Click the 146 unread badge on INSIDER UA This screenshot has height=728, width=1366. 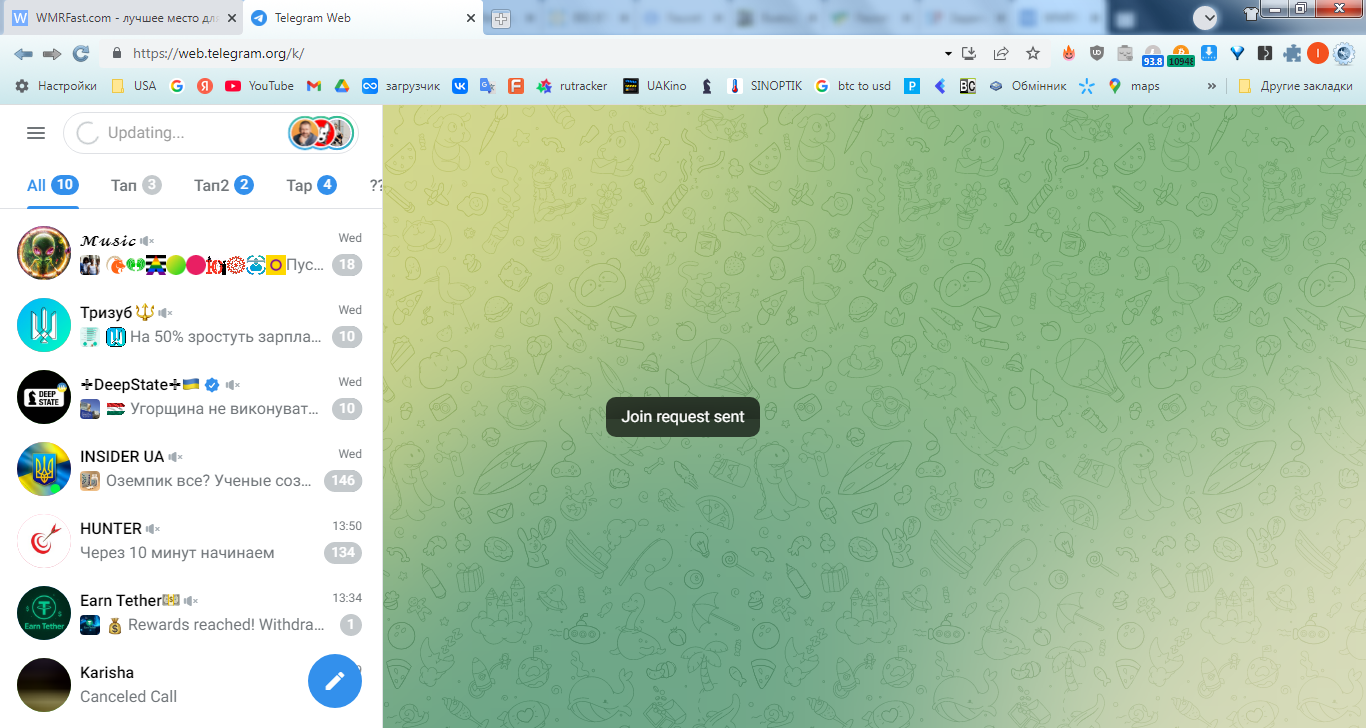pos(343,481)
